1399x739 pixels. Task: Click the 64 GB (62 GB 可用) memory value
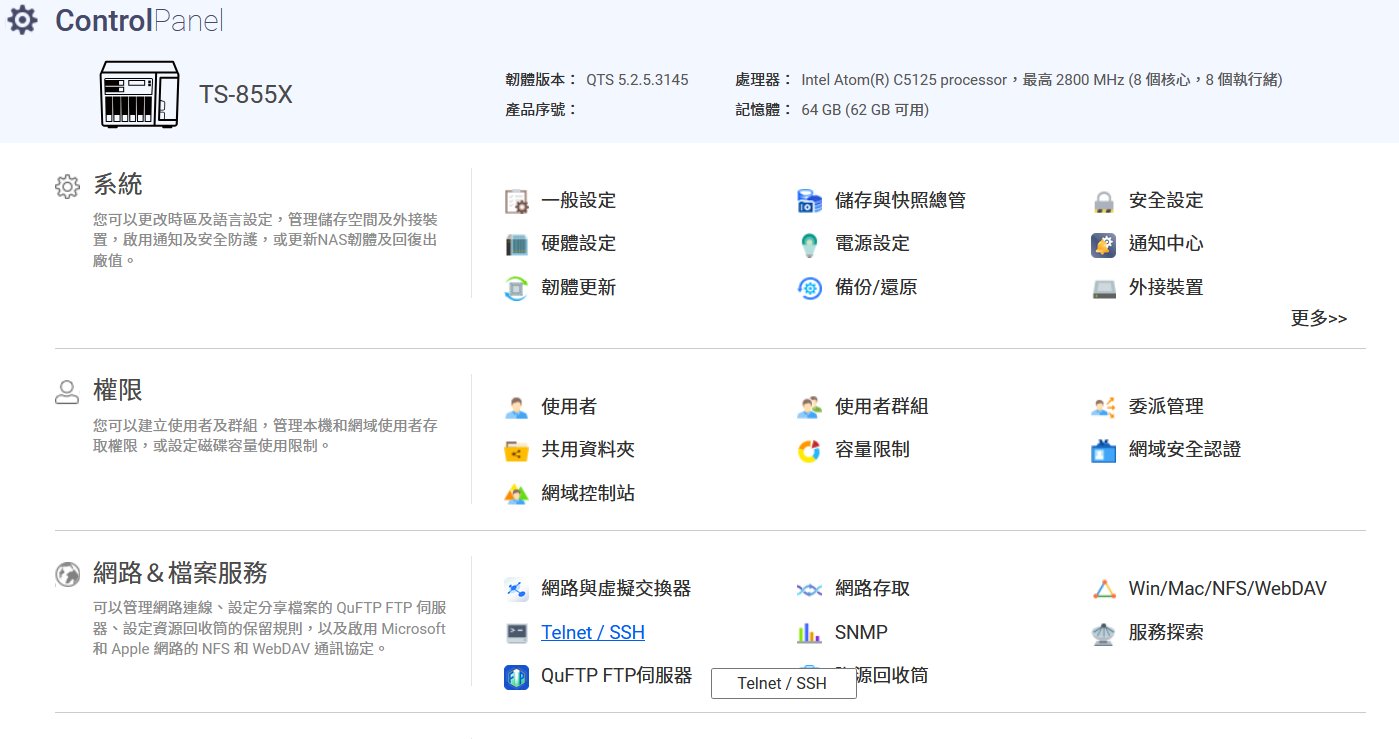point(865,110)
